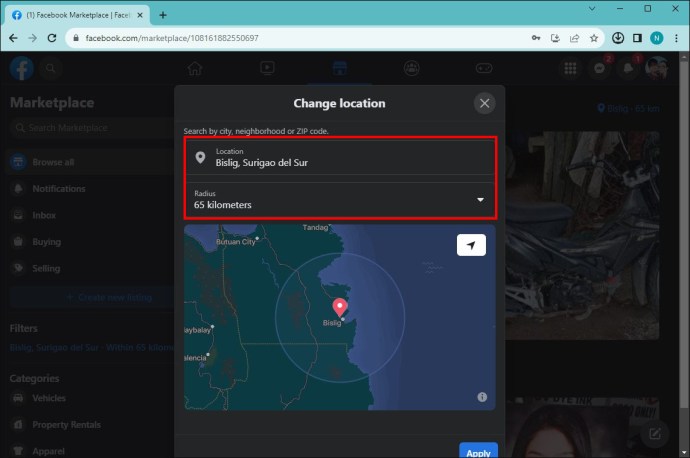The width and height of the screenshot is (690, 458).
Task: Open the Facebook search icon
Action: point(51,68)
